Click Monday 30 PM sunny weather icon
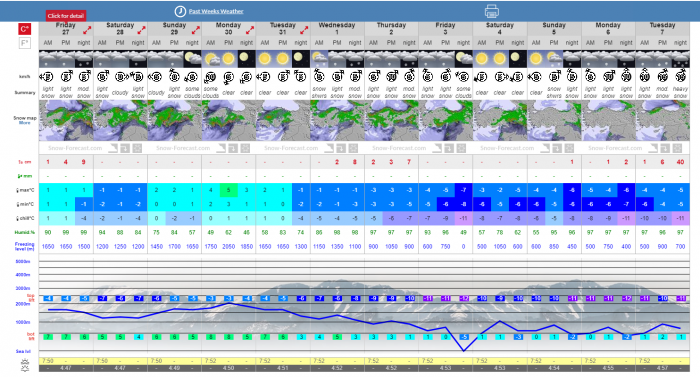 [x=229, y=59]
